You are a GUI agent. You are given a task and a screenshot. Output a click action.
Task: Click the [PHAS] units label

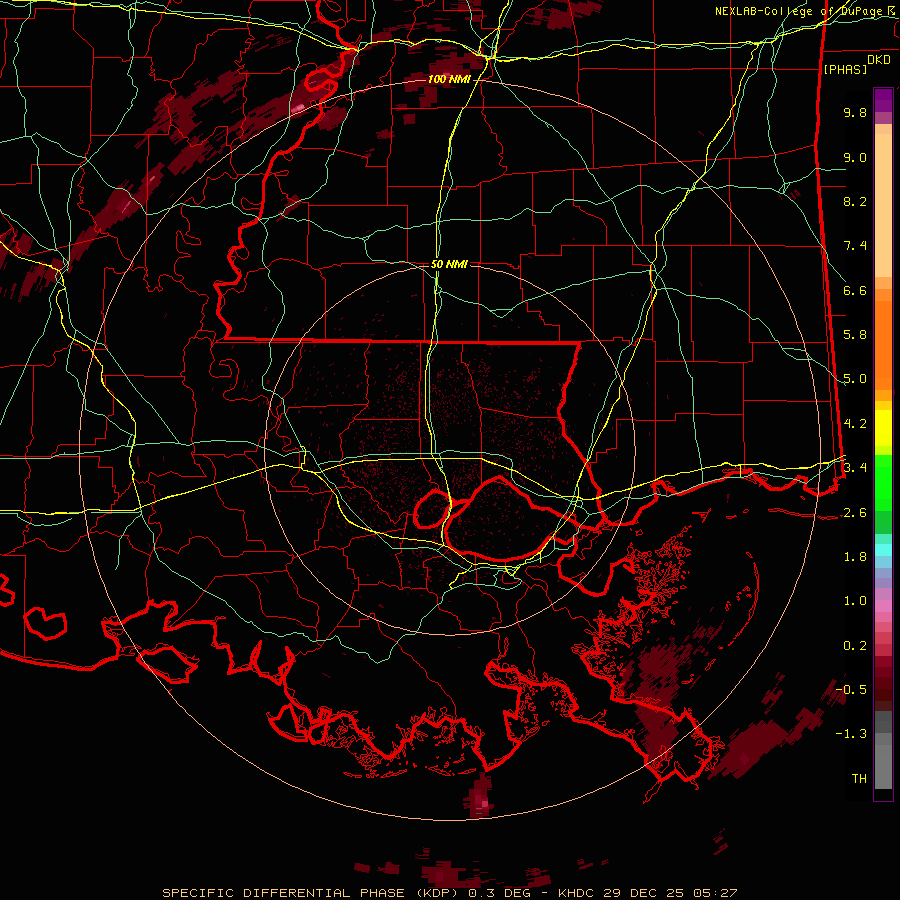pos(845,69)
